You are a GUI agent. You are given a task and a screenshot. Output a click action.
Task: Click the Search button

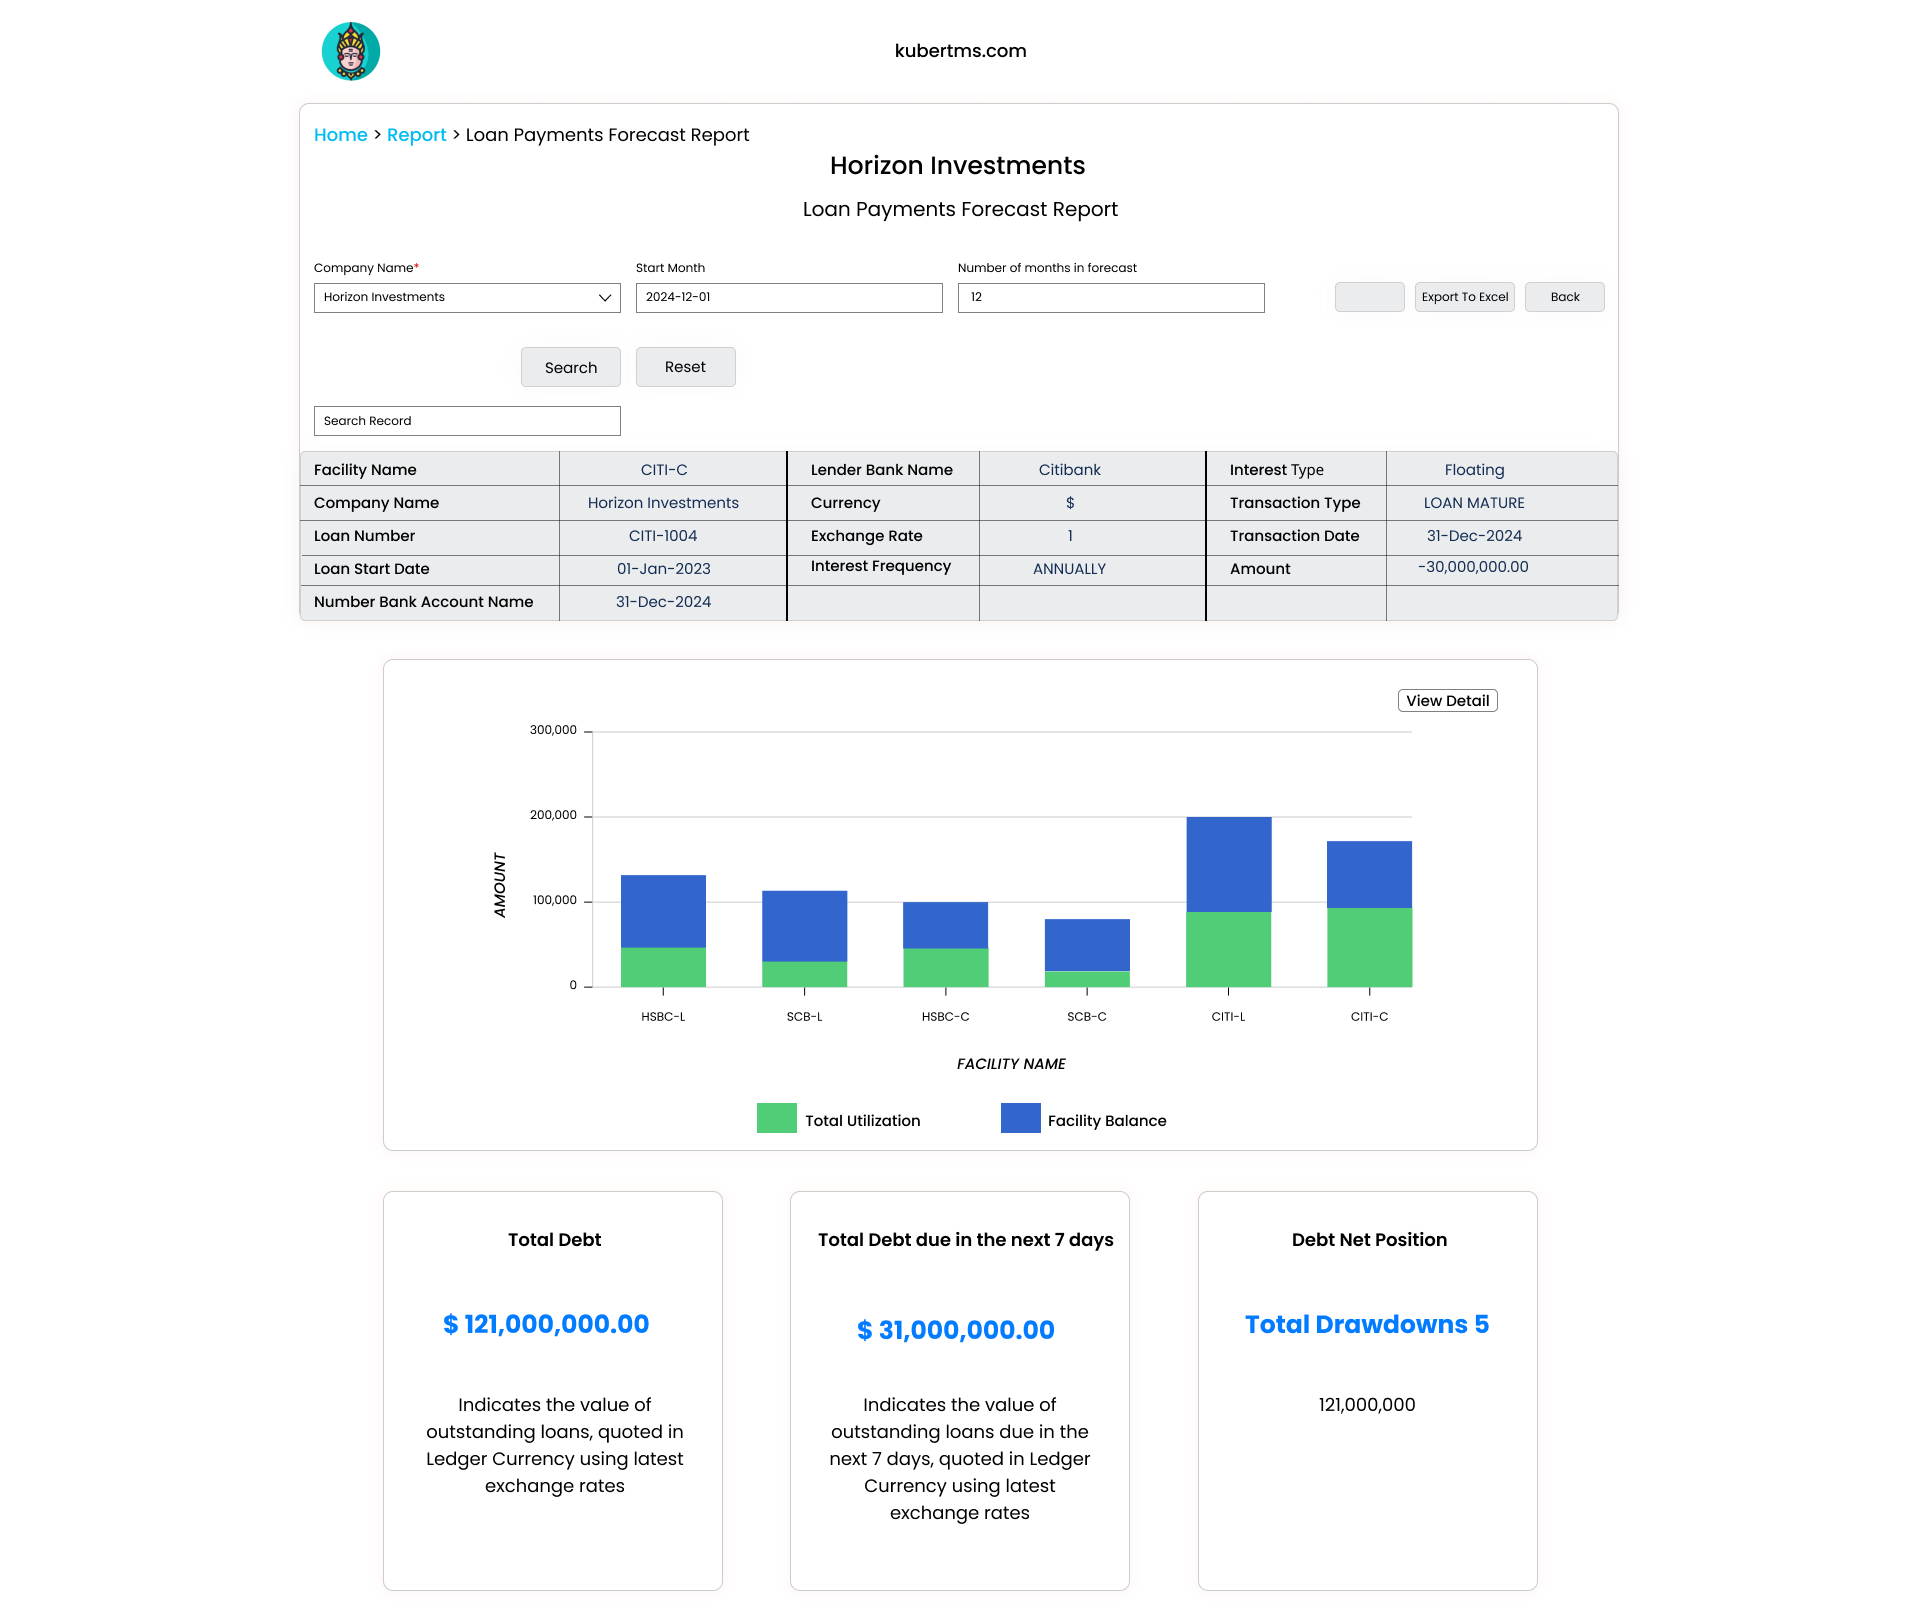coord(570,367)
